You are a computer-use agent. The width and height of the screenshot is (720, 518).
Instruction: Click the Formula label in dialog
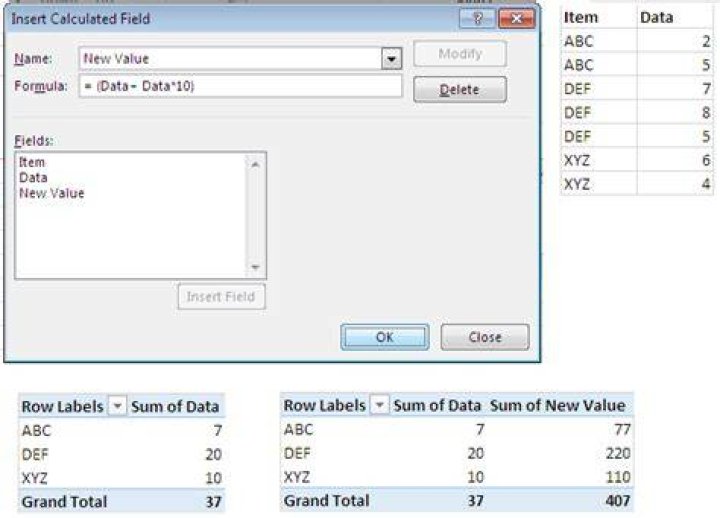point(41,86)
